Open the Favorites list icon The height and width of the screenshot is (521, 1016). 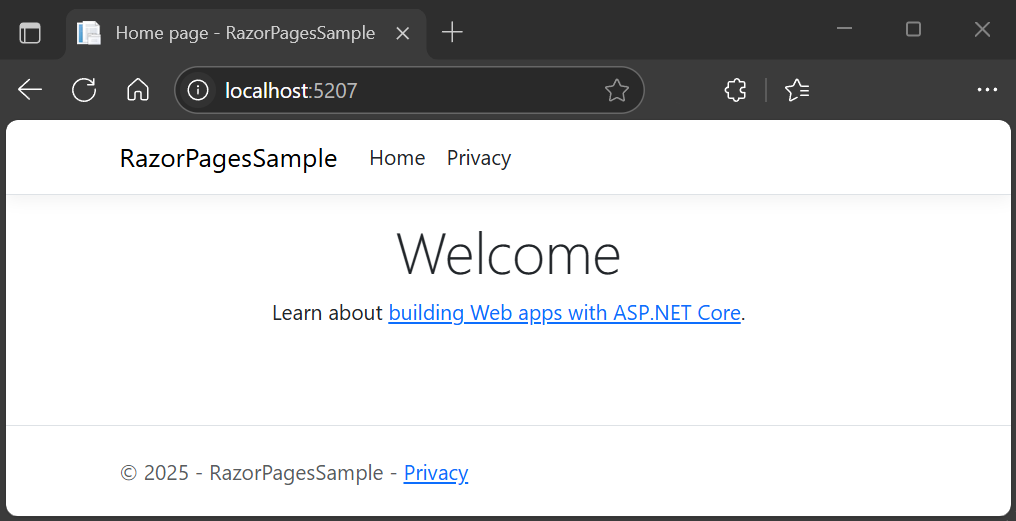pos(797,90)
